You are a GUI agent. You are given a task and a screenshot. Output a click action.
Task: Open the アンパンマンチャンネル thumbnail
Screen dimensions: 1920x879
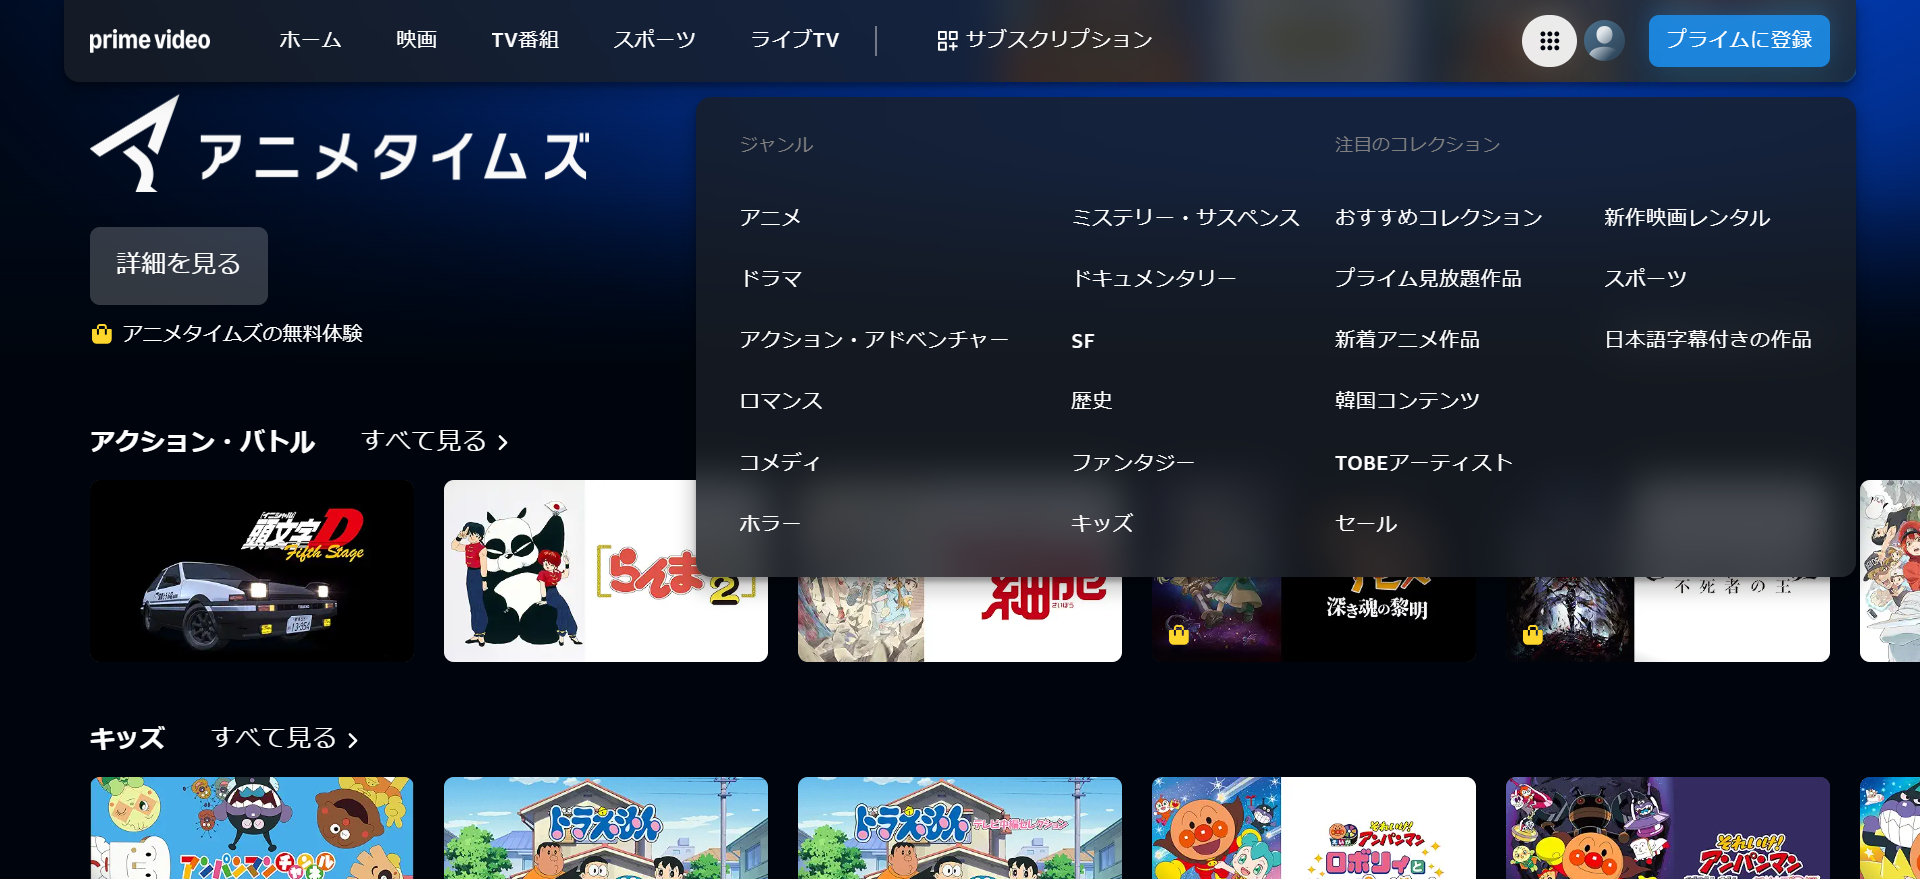[x=252, y=828]
